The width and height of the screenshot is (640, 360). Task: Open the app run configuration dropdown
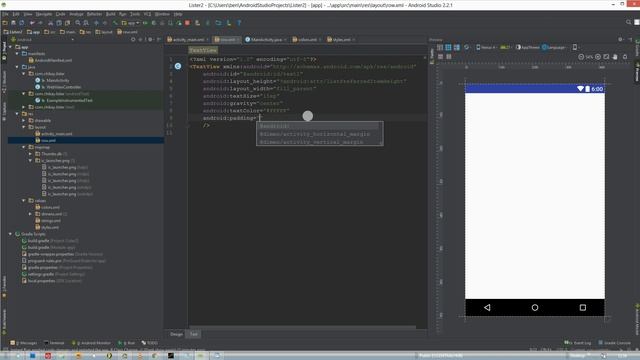[131, 23]
